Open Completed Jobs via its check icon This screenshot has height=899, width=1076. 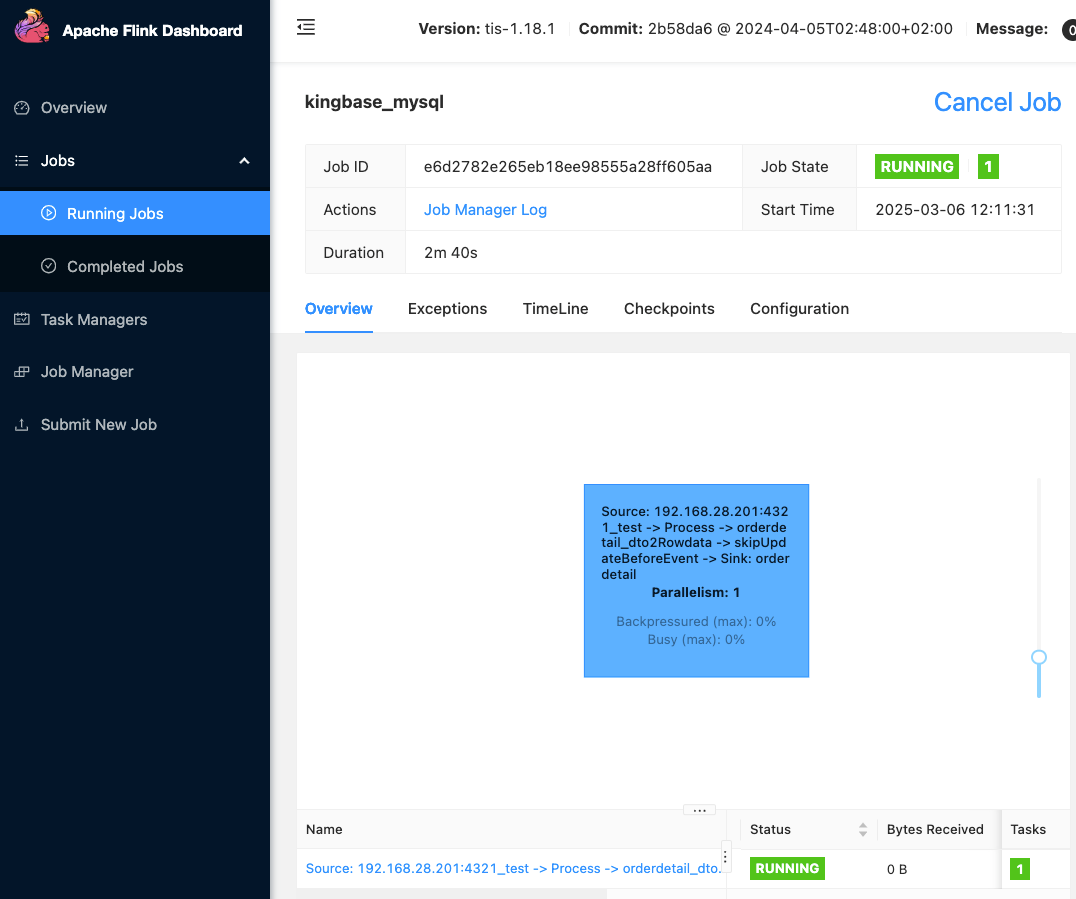[47, 266]
